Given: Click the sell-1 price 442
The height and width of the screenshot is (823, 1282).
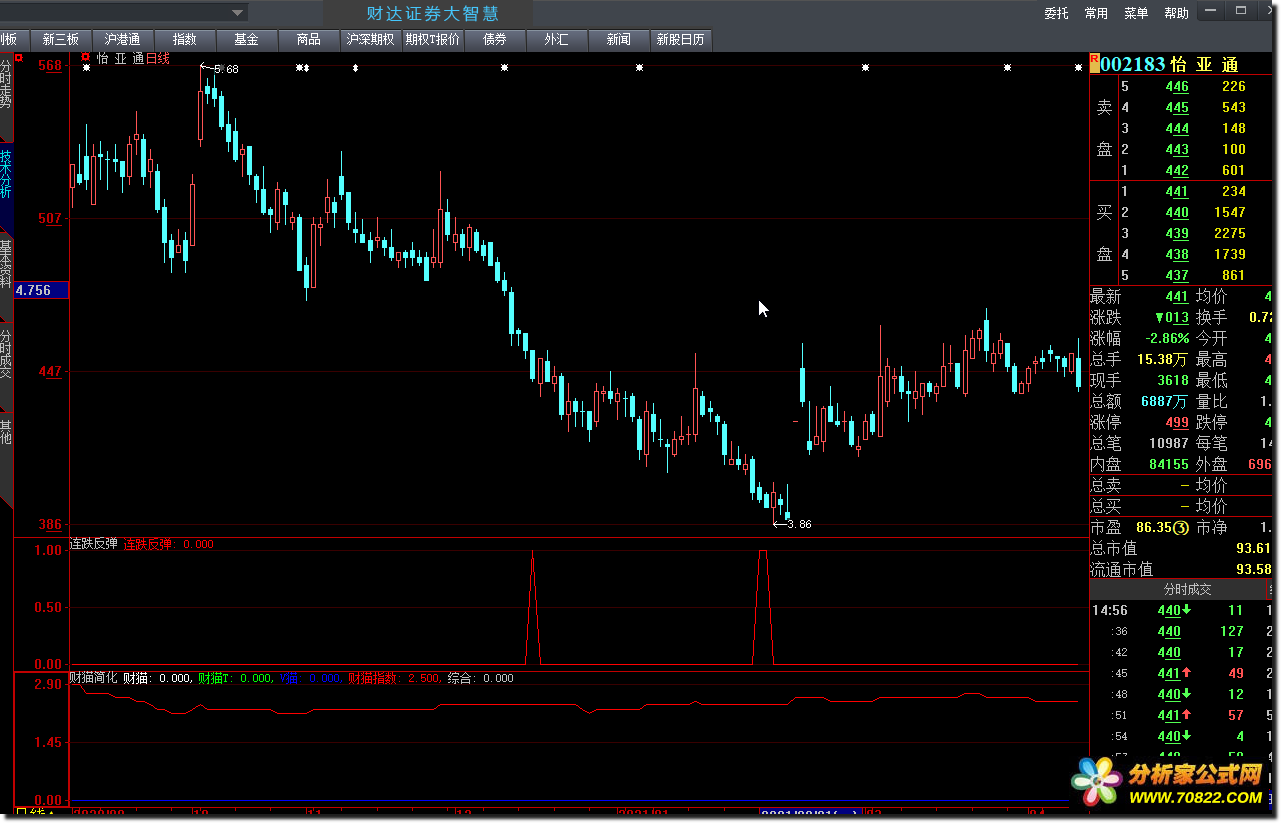Looking at the screenshot, I should 1177,170.
